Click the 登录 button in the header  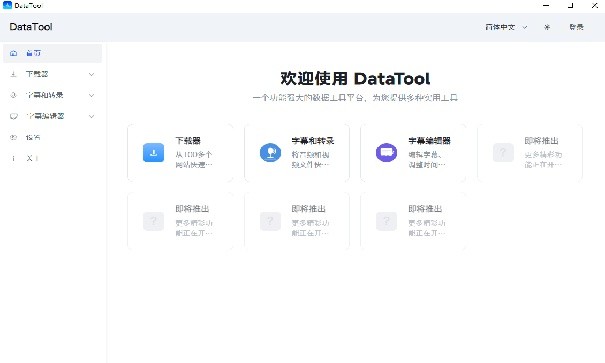tap(576, 27)
